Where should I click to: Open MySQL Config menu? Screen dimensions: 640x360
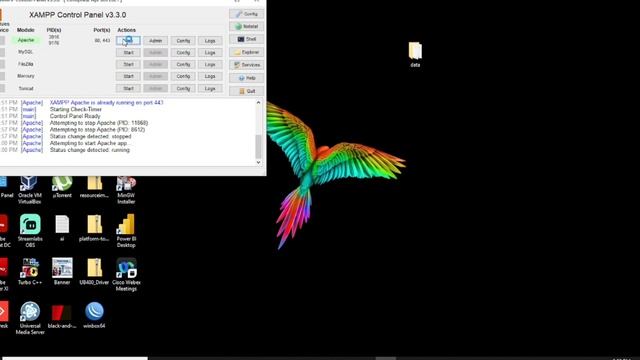pyautogui.click(x=183, y=53)
